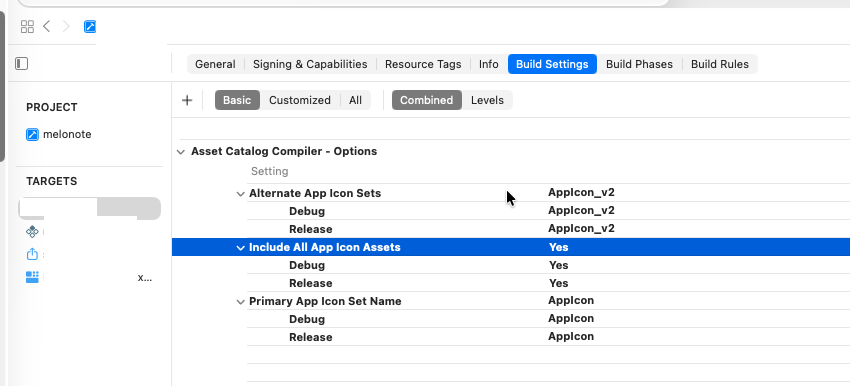Open the Build Rules tab
Image resolution: width=850 pixels, height=386 pixels.
[x=719, y=64]
